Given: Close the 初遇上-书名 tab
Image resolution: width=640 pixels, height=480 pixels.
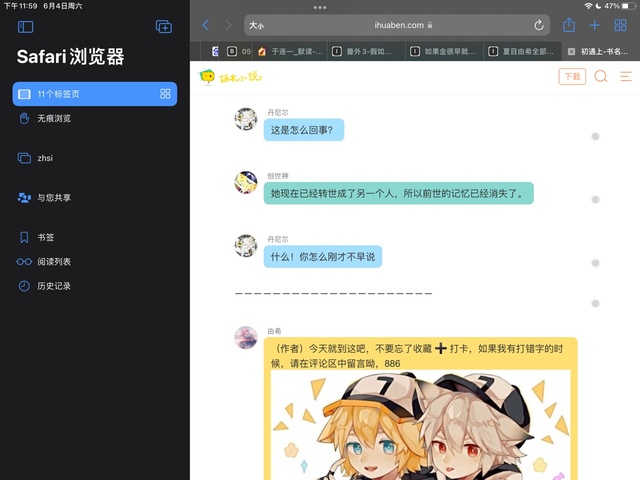Looking at the screenshot, I should [571, 51].
